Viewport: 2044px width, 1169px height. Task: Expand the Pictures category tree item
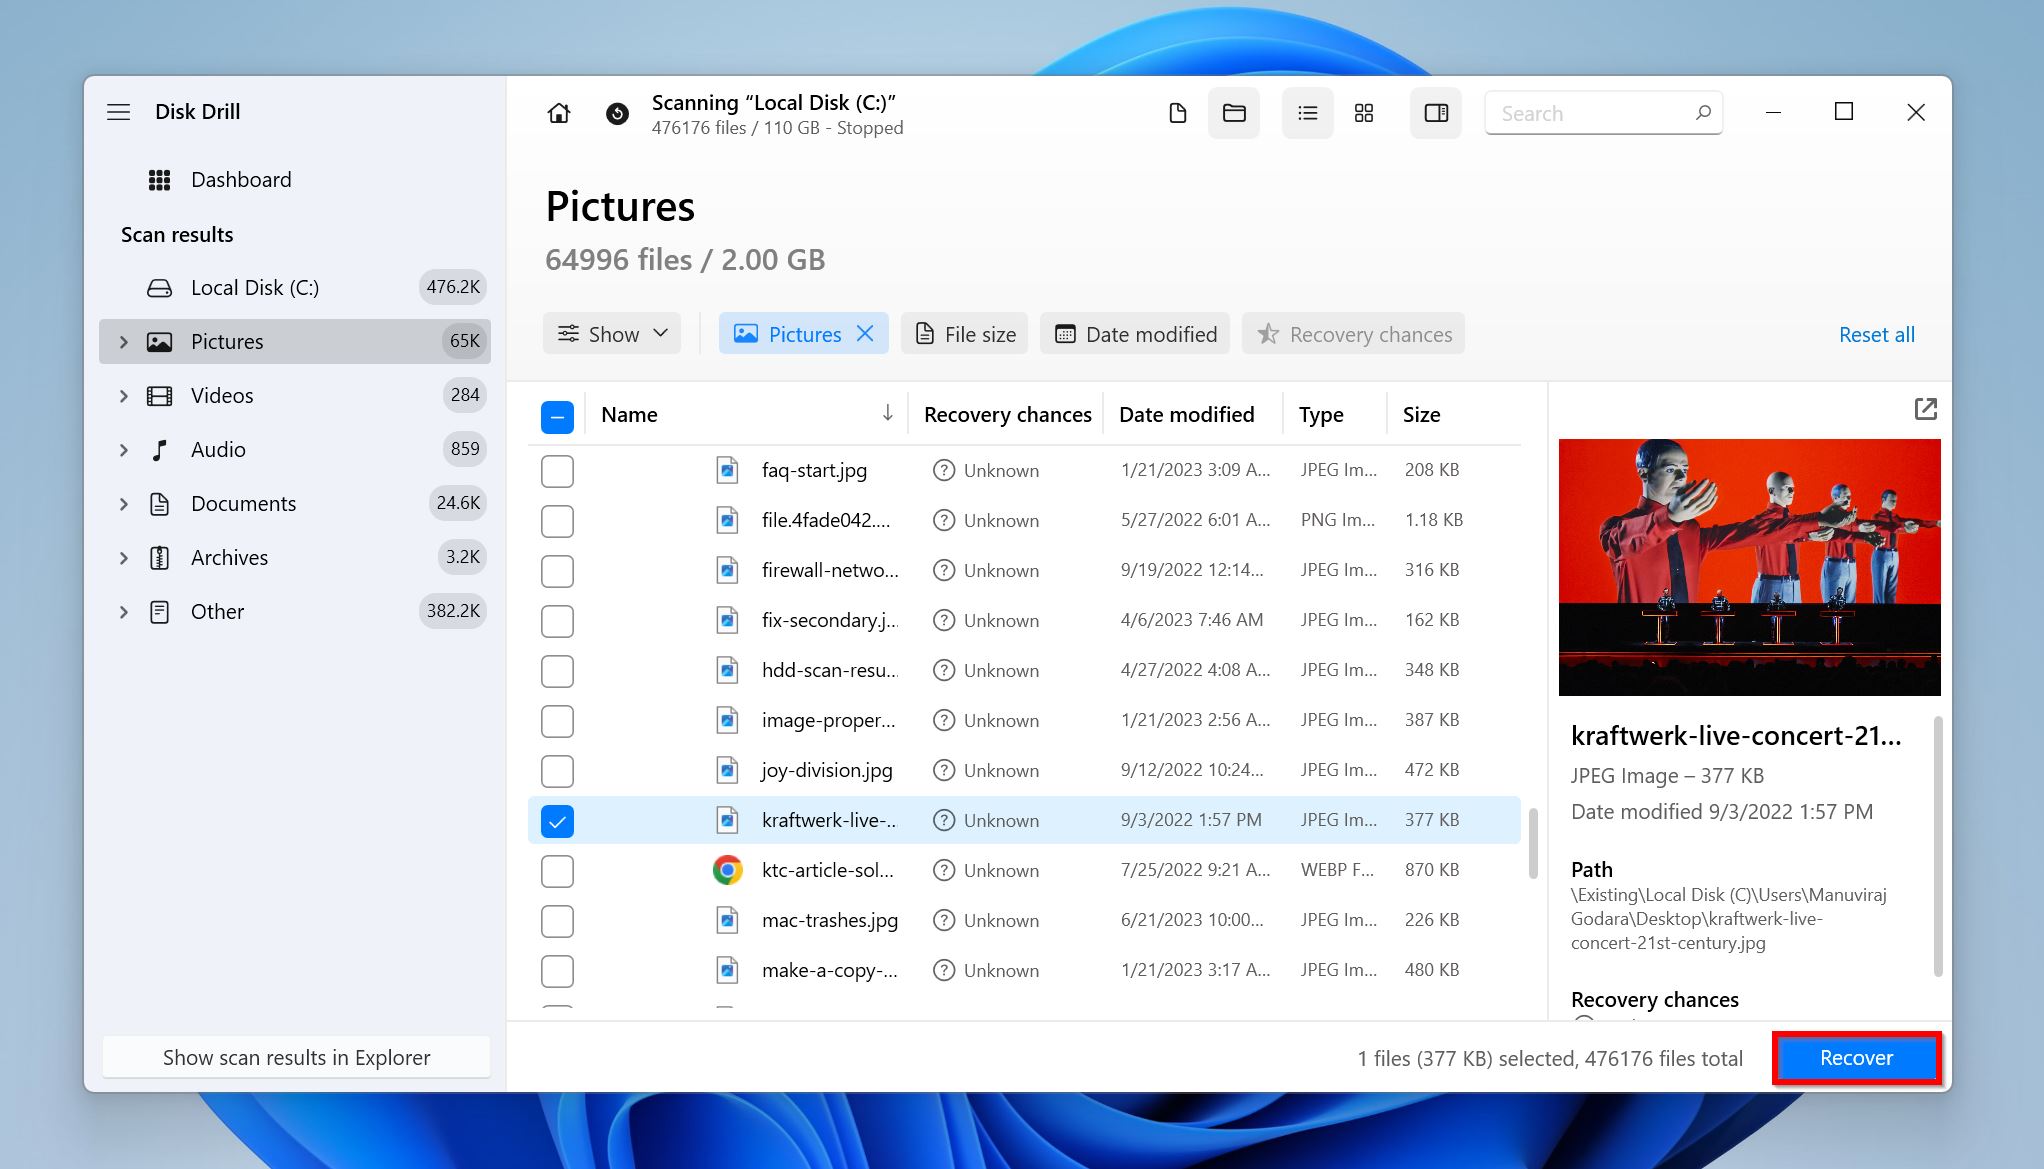pyautogui.click(x=125, y=341)
